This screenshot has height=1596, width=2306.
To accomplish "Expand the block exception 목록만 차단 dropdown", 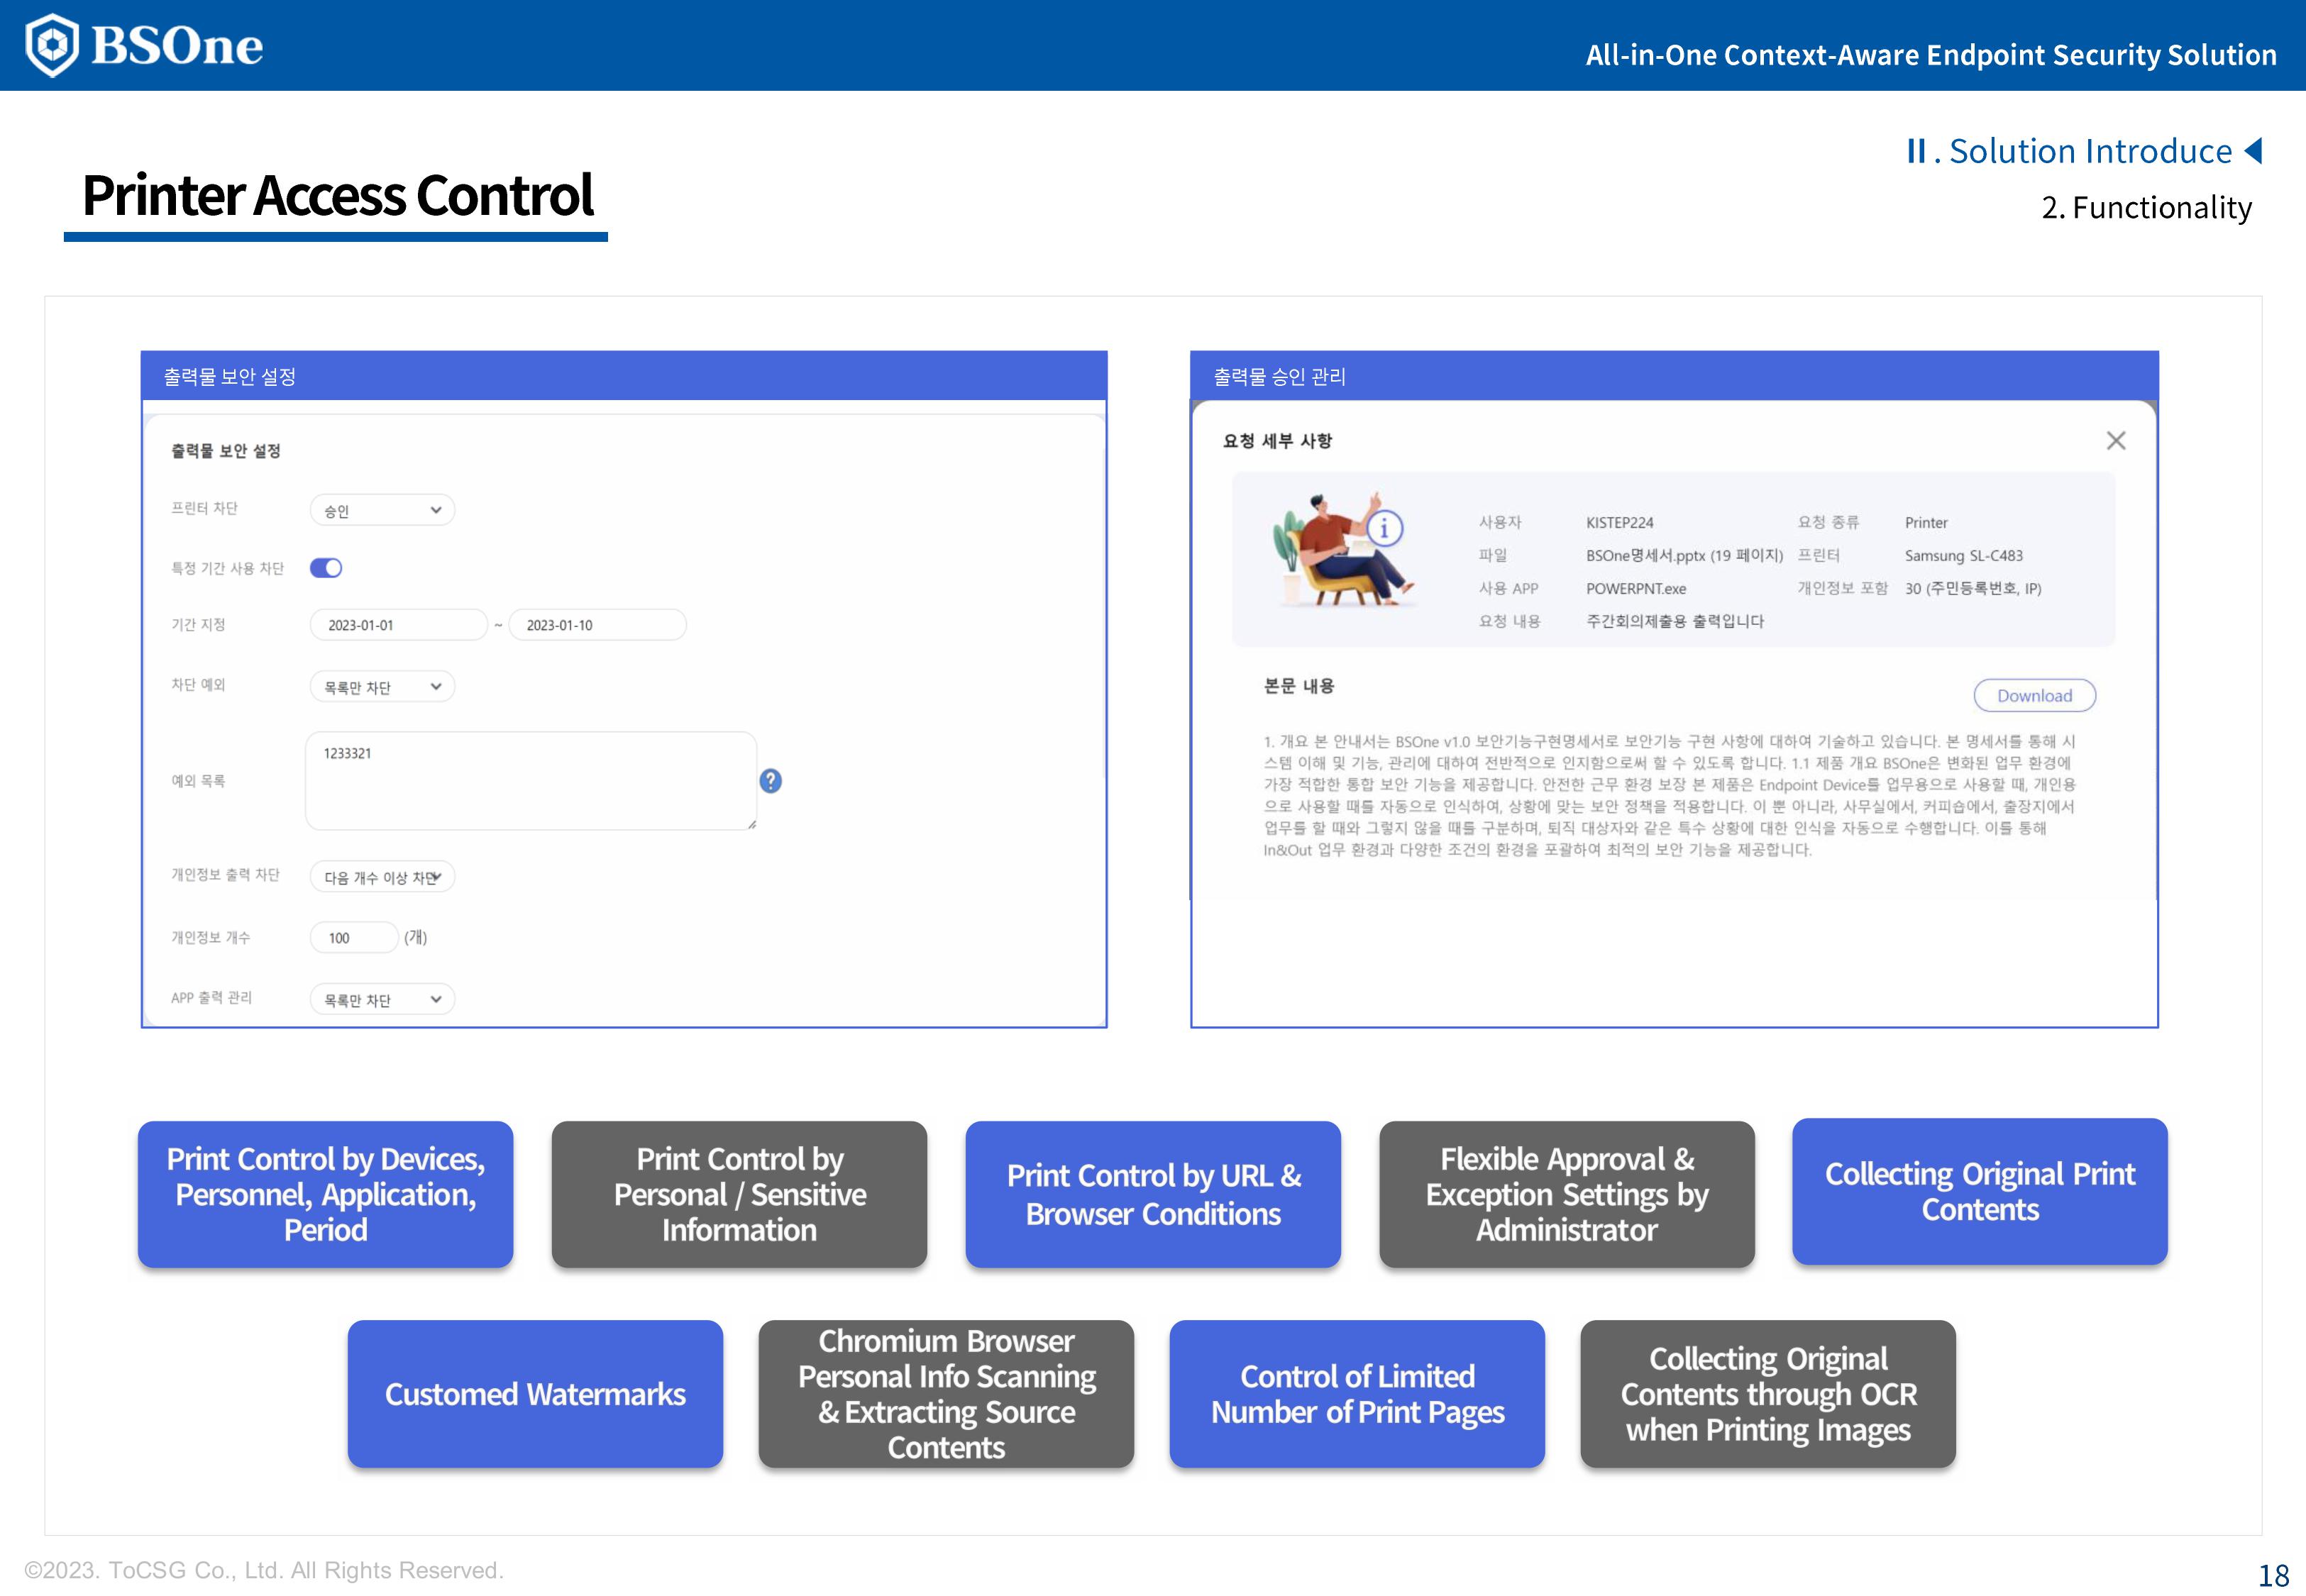I will (382, 687).
